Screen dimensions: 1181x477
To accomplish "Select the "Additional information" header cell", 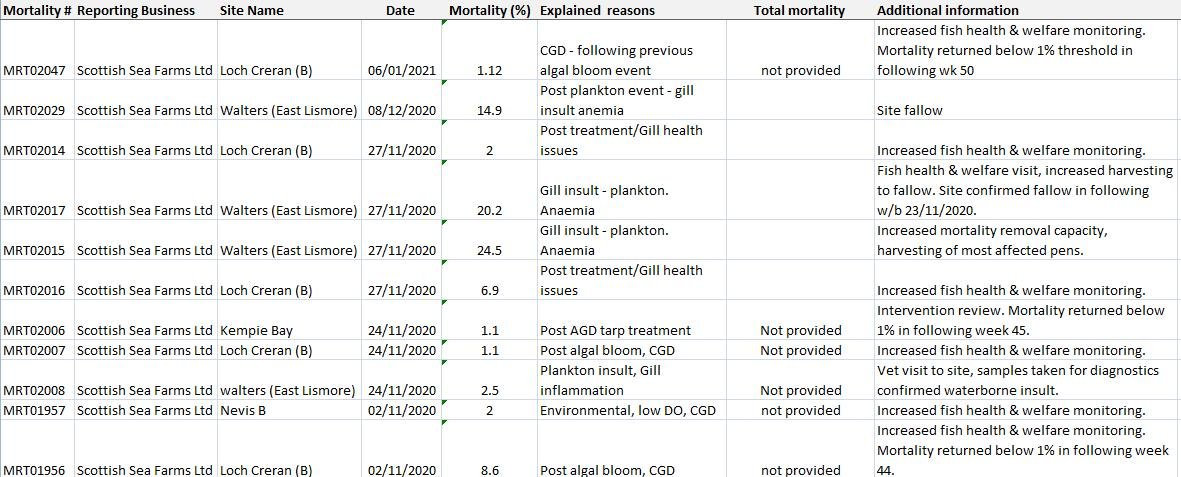I will [947, 10].
